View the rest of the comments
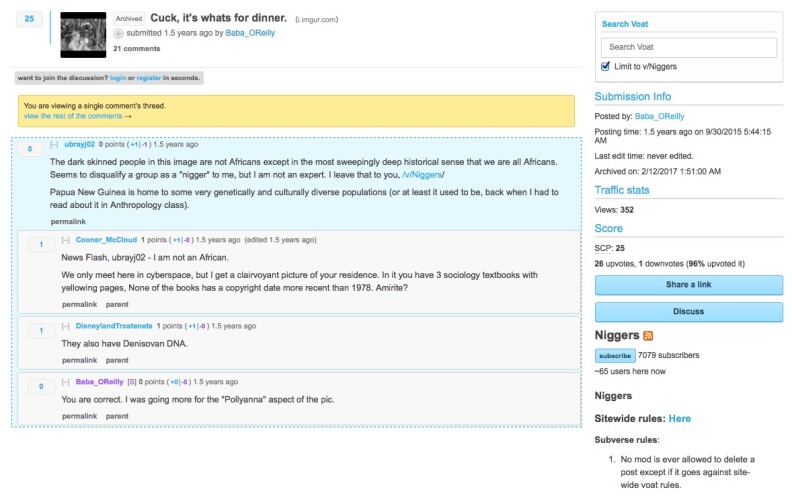This screenshot has width=792, height=496. tap(77, 116)
